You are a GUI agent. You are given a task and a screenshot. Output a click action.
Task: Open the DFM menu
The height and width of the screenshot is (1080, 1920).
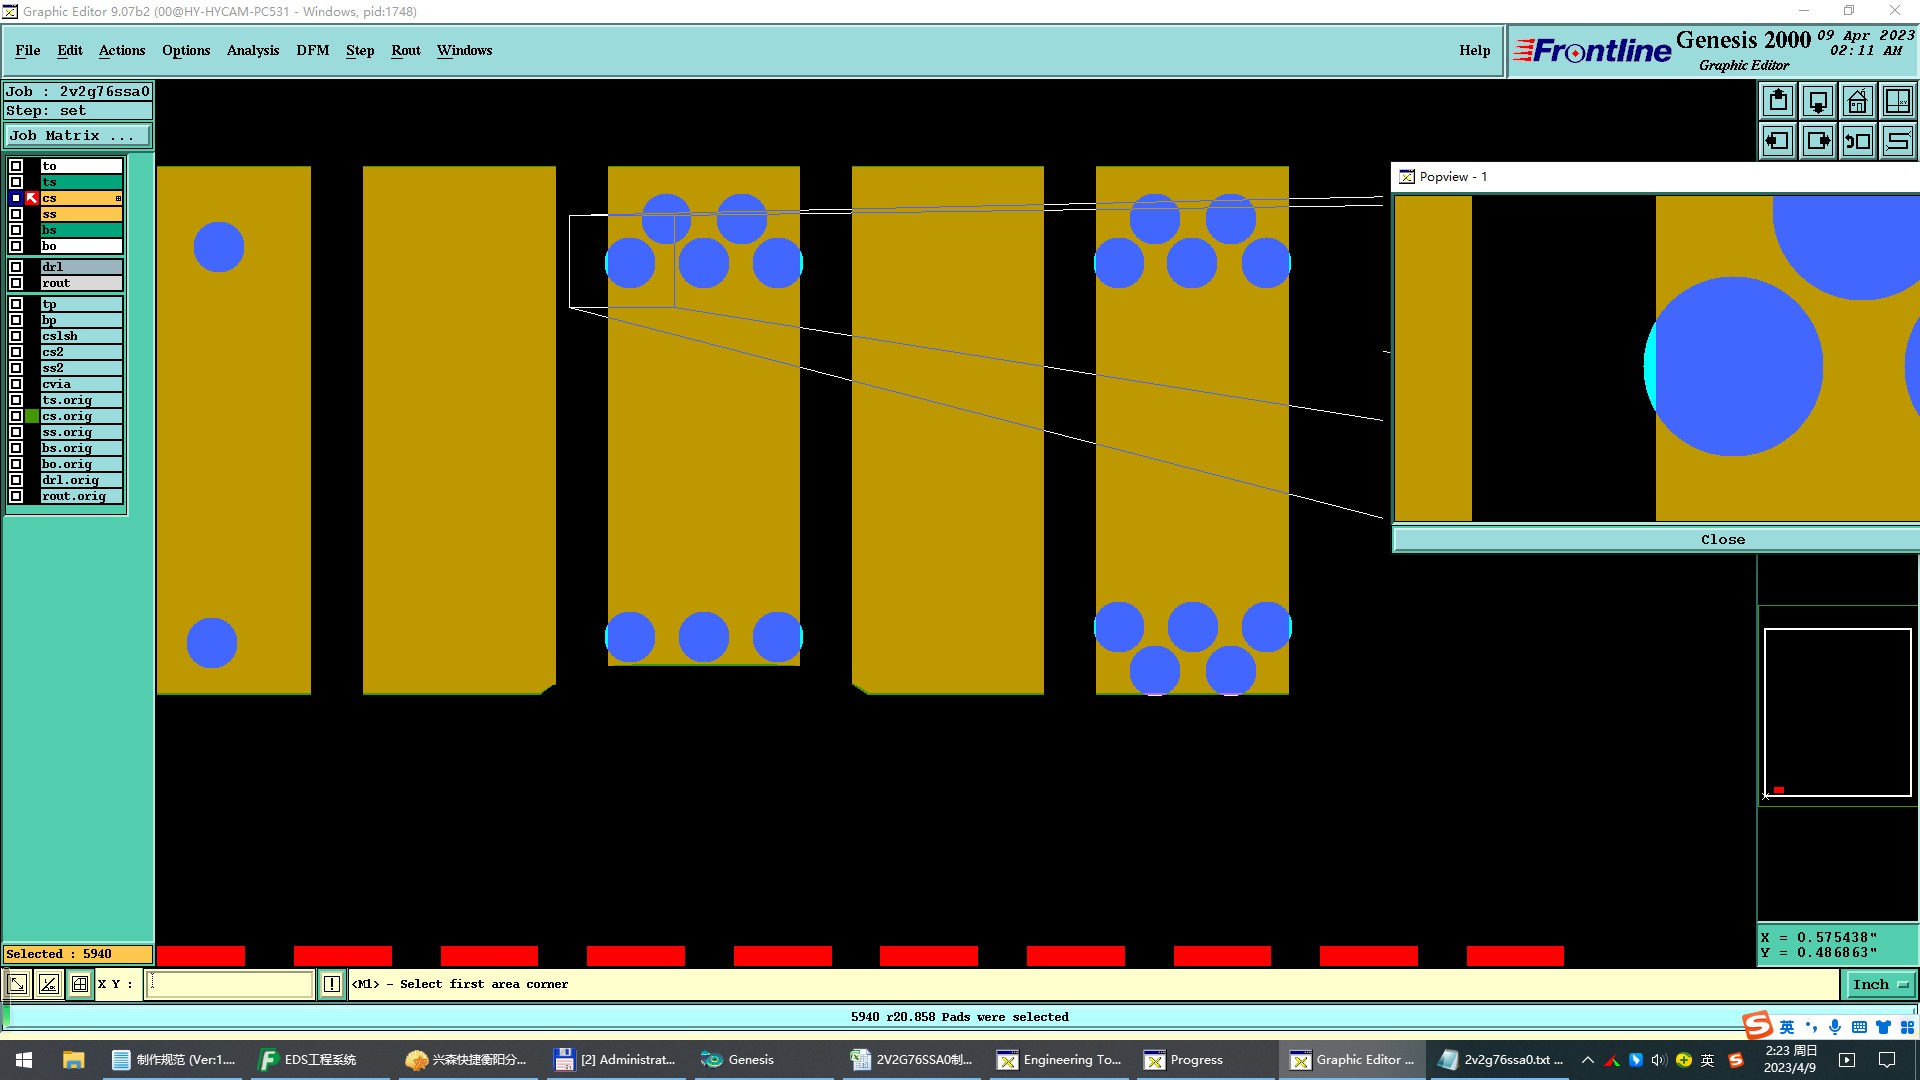point(312,50)
